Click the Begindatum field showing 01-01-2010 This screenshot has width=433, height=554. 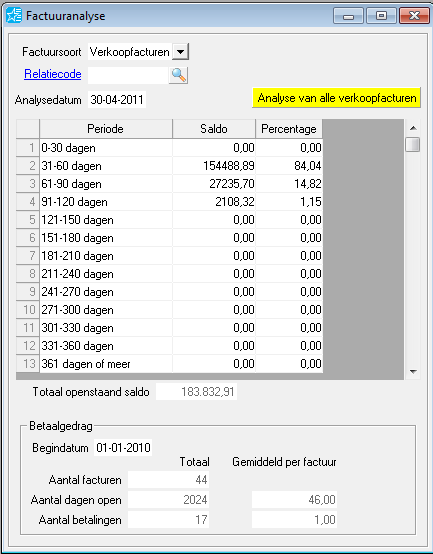click(x=123, y=448)
